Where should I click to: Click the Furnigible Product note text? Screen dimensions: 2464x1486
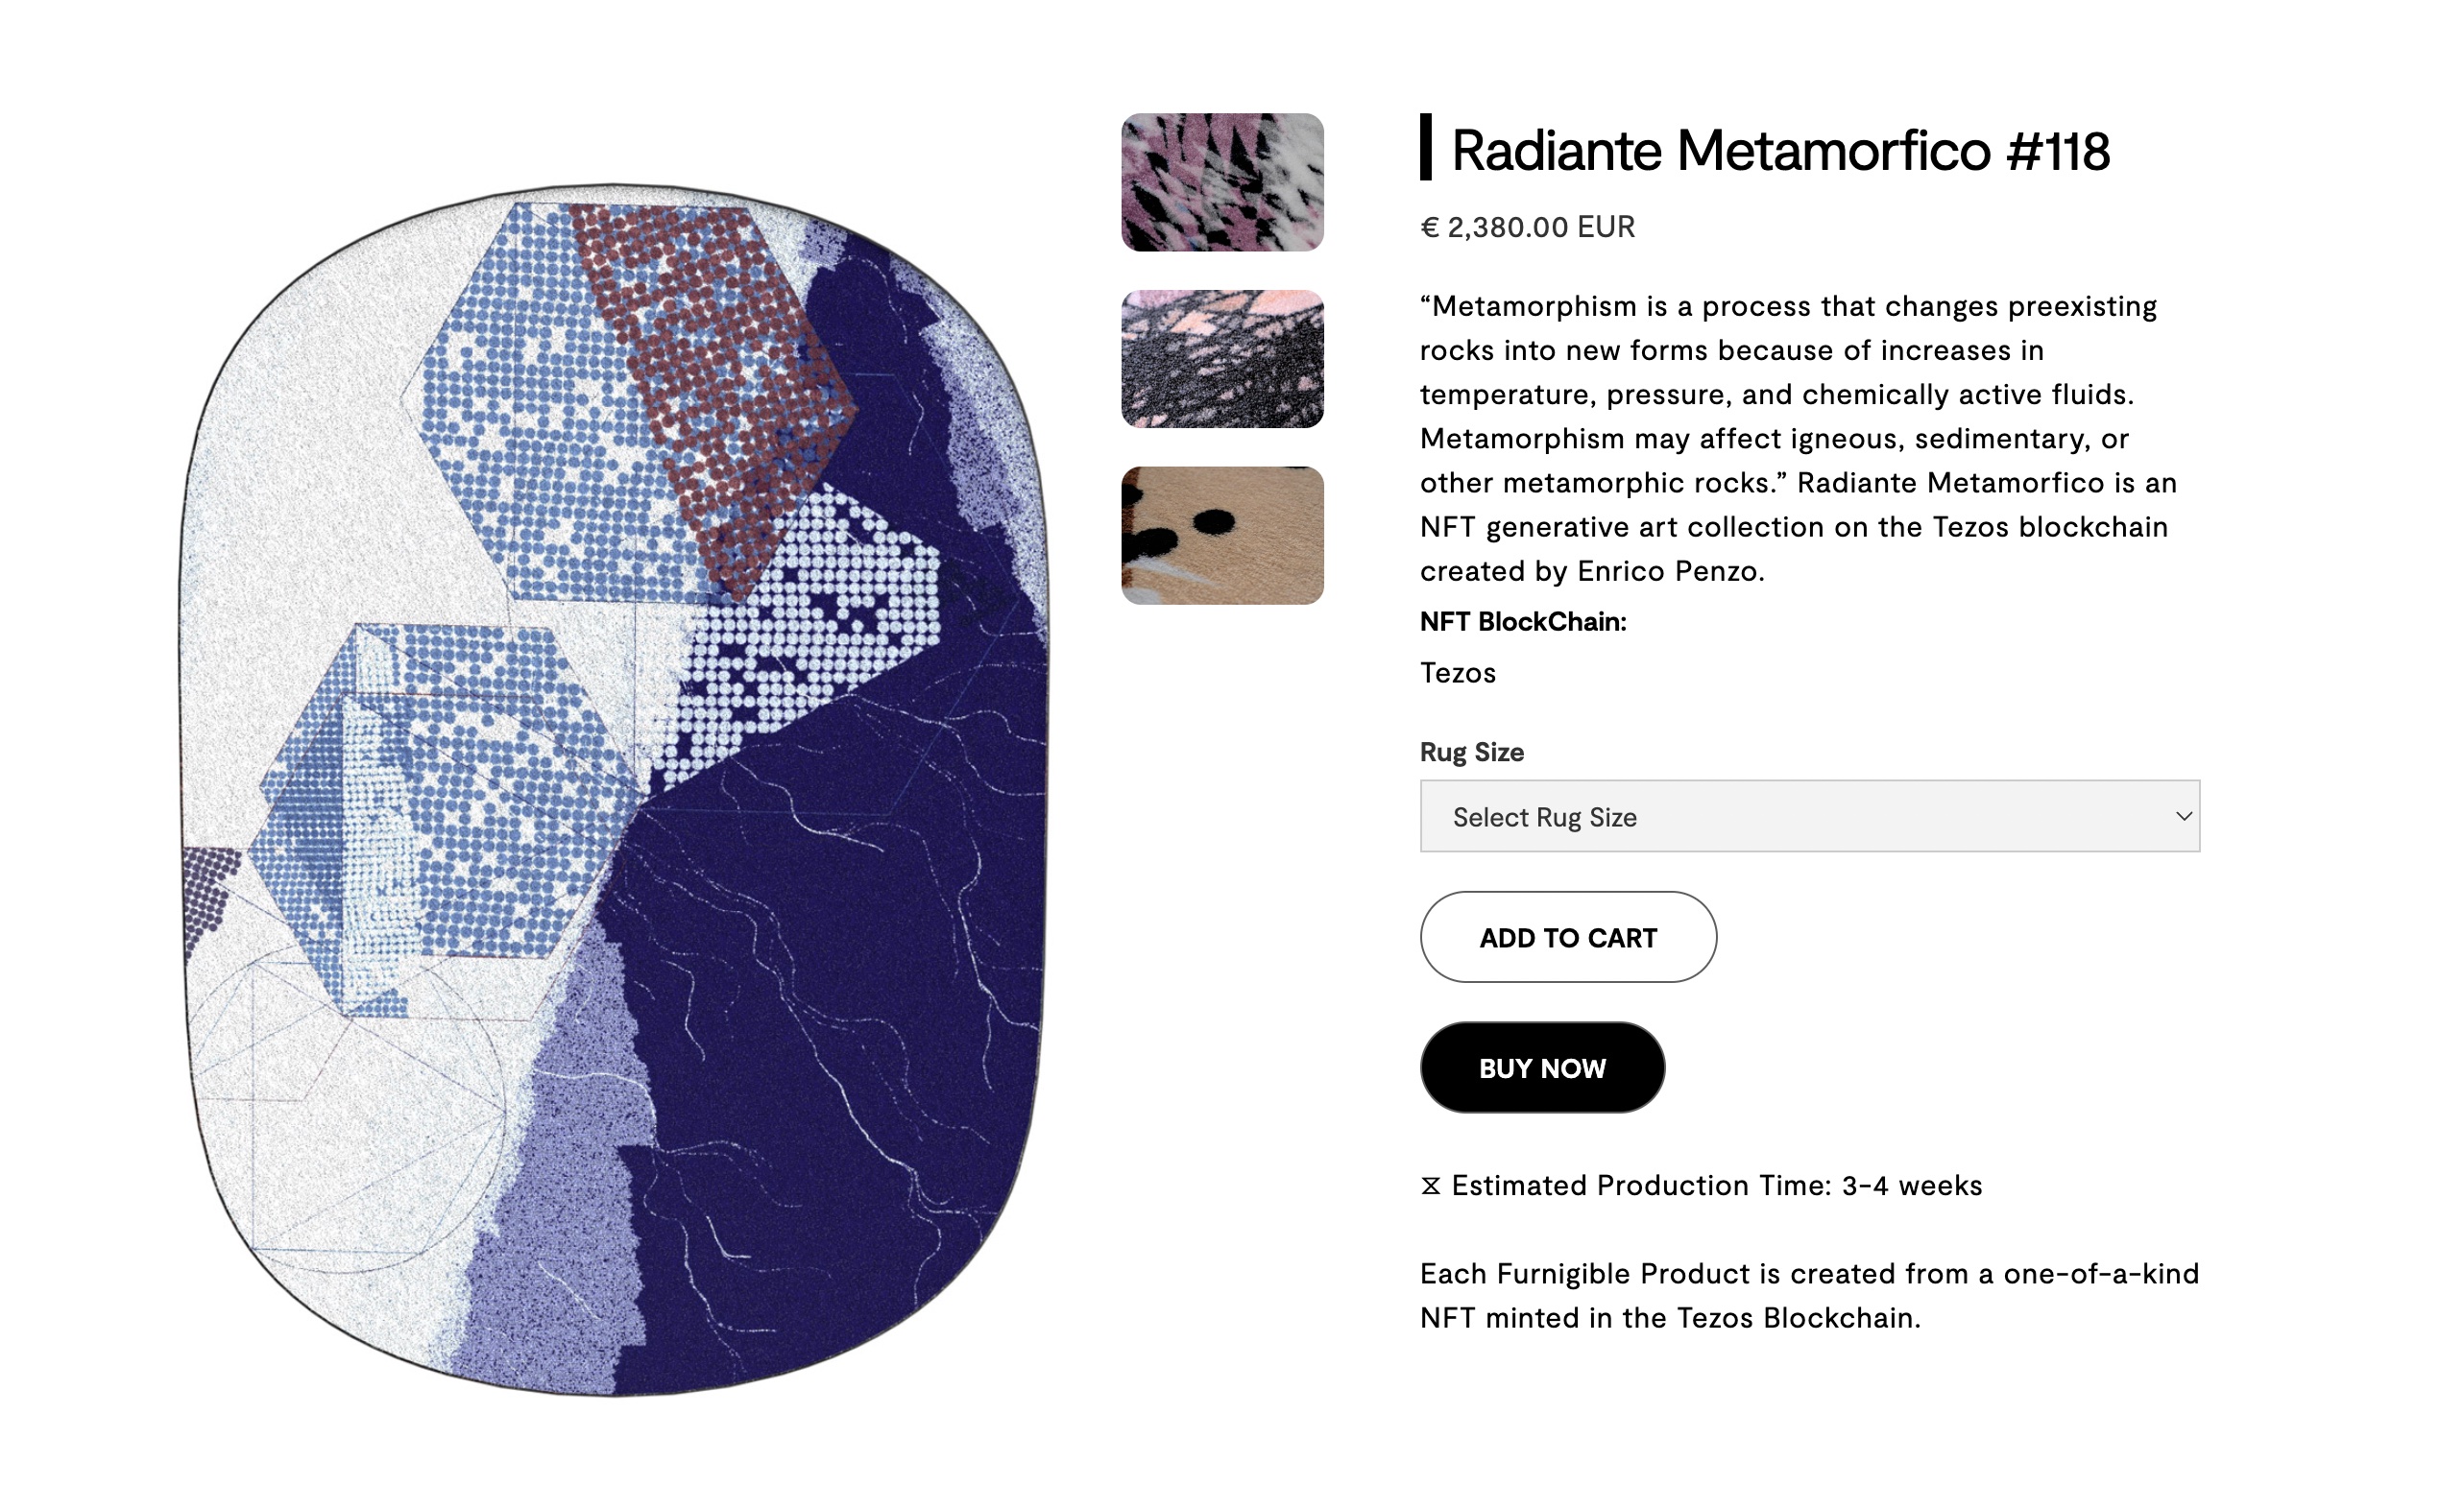pyautogui.click(x=1809, y=1296)
